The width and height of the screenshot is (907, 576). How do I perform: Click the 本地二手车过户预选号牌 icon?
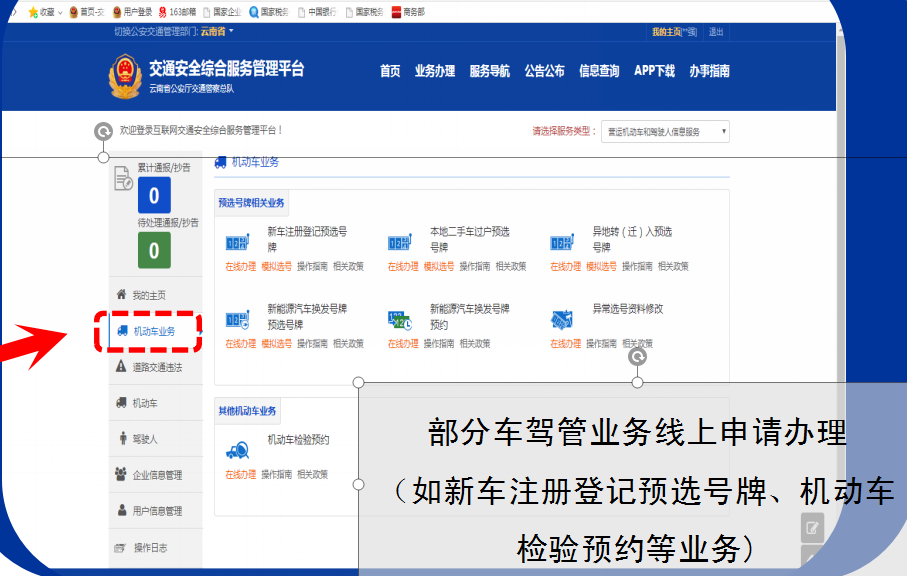click(399, 243)
